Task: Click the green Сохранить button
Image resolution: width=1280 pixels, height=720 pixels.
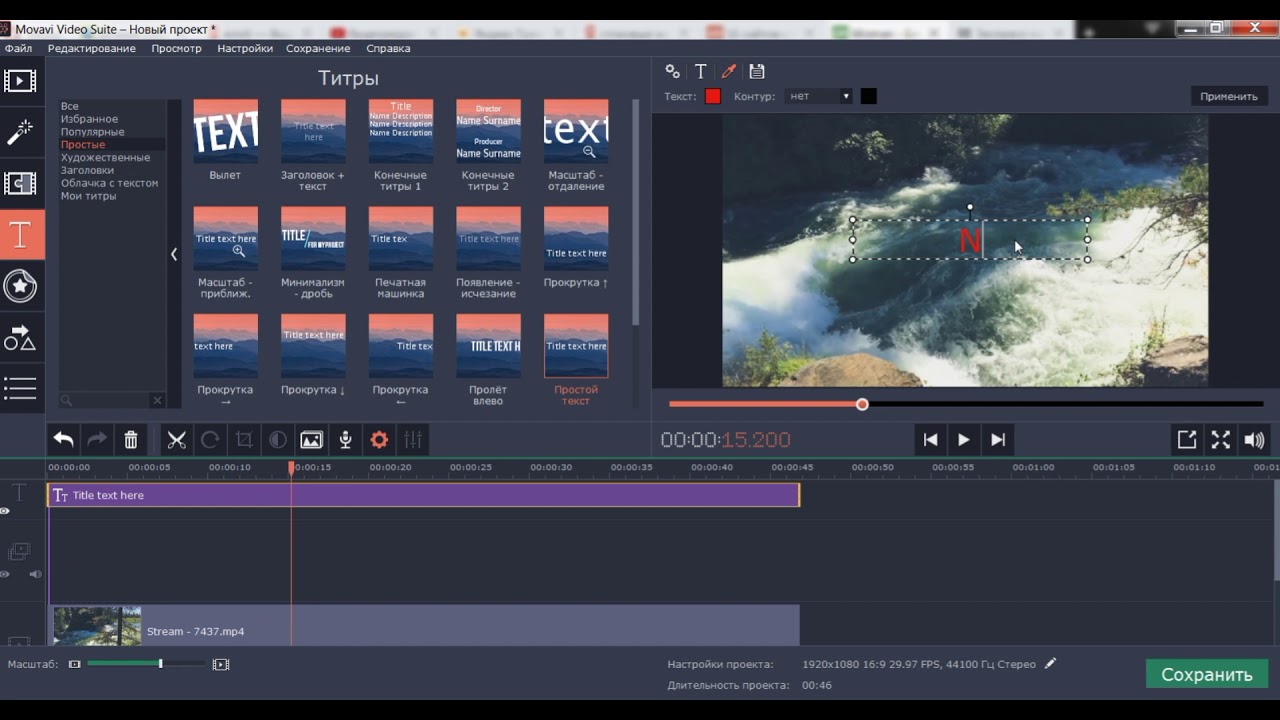Action: pos(1207,674)
